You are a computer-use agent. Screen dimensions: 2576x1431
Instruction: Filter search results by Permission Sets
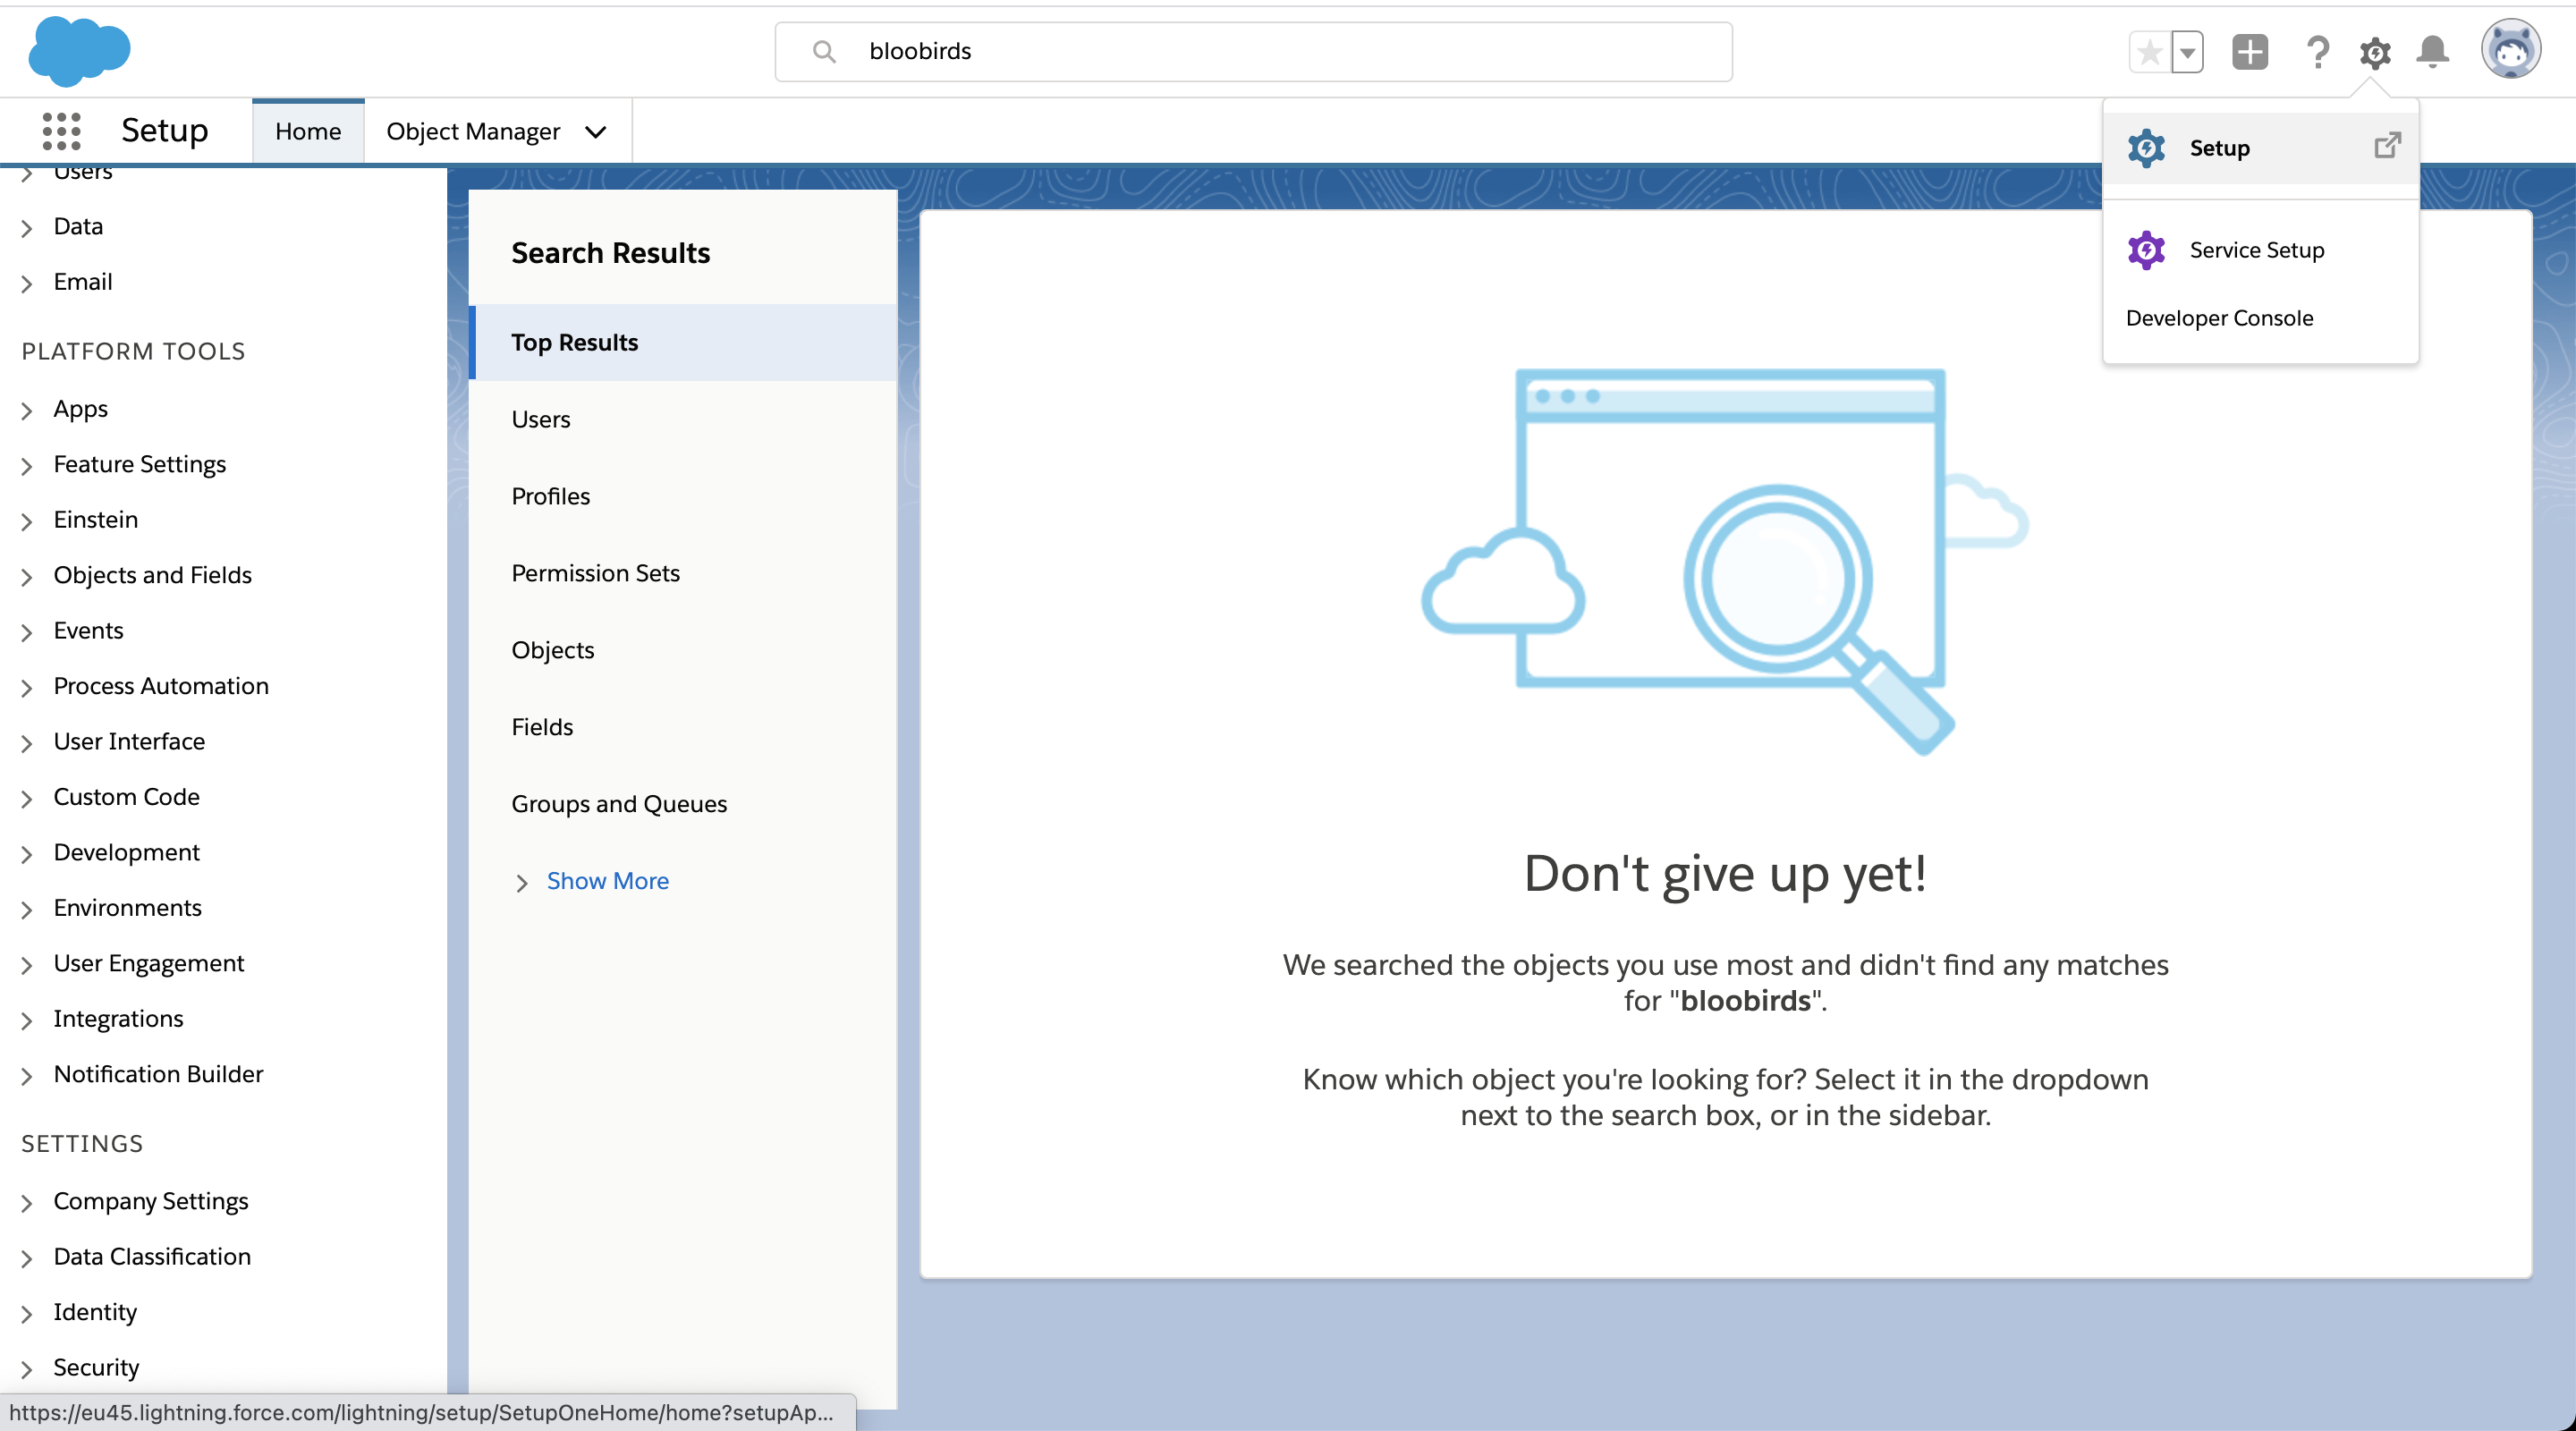[683, 573]
